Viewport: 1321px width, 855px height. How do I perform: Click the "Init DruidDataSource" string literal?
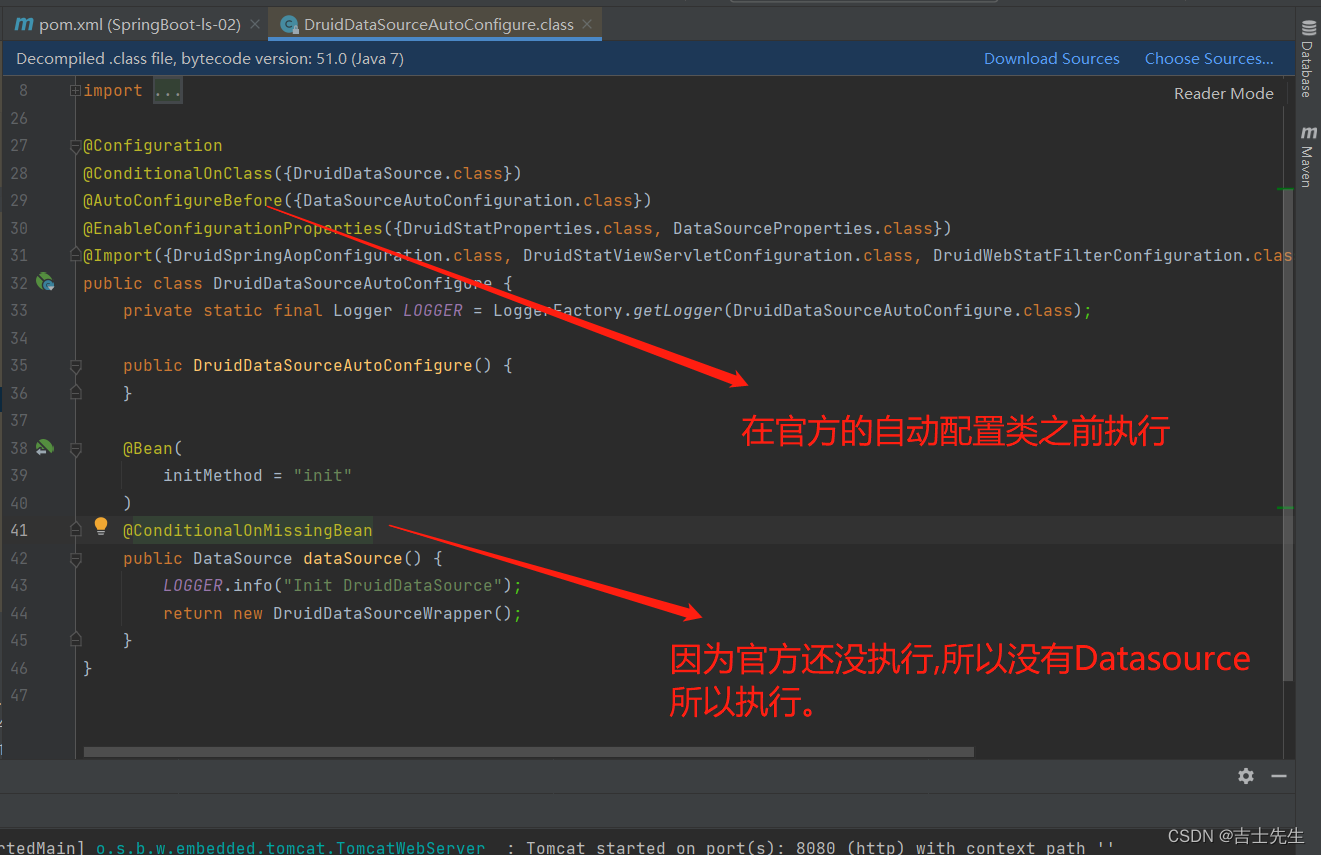pyautogui.click(x=393, y=585)
